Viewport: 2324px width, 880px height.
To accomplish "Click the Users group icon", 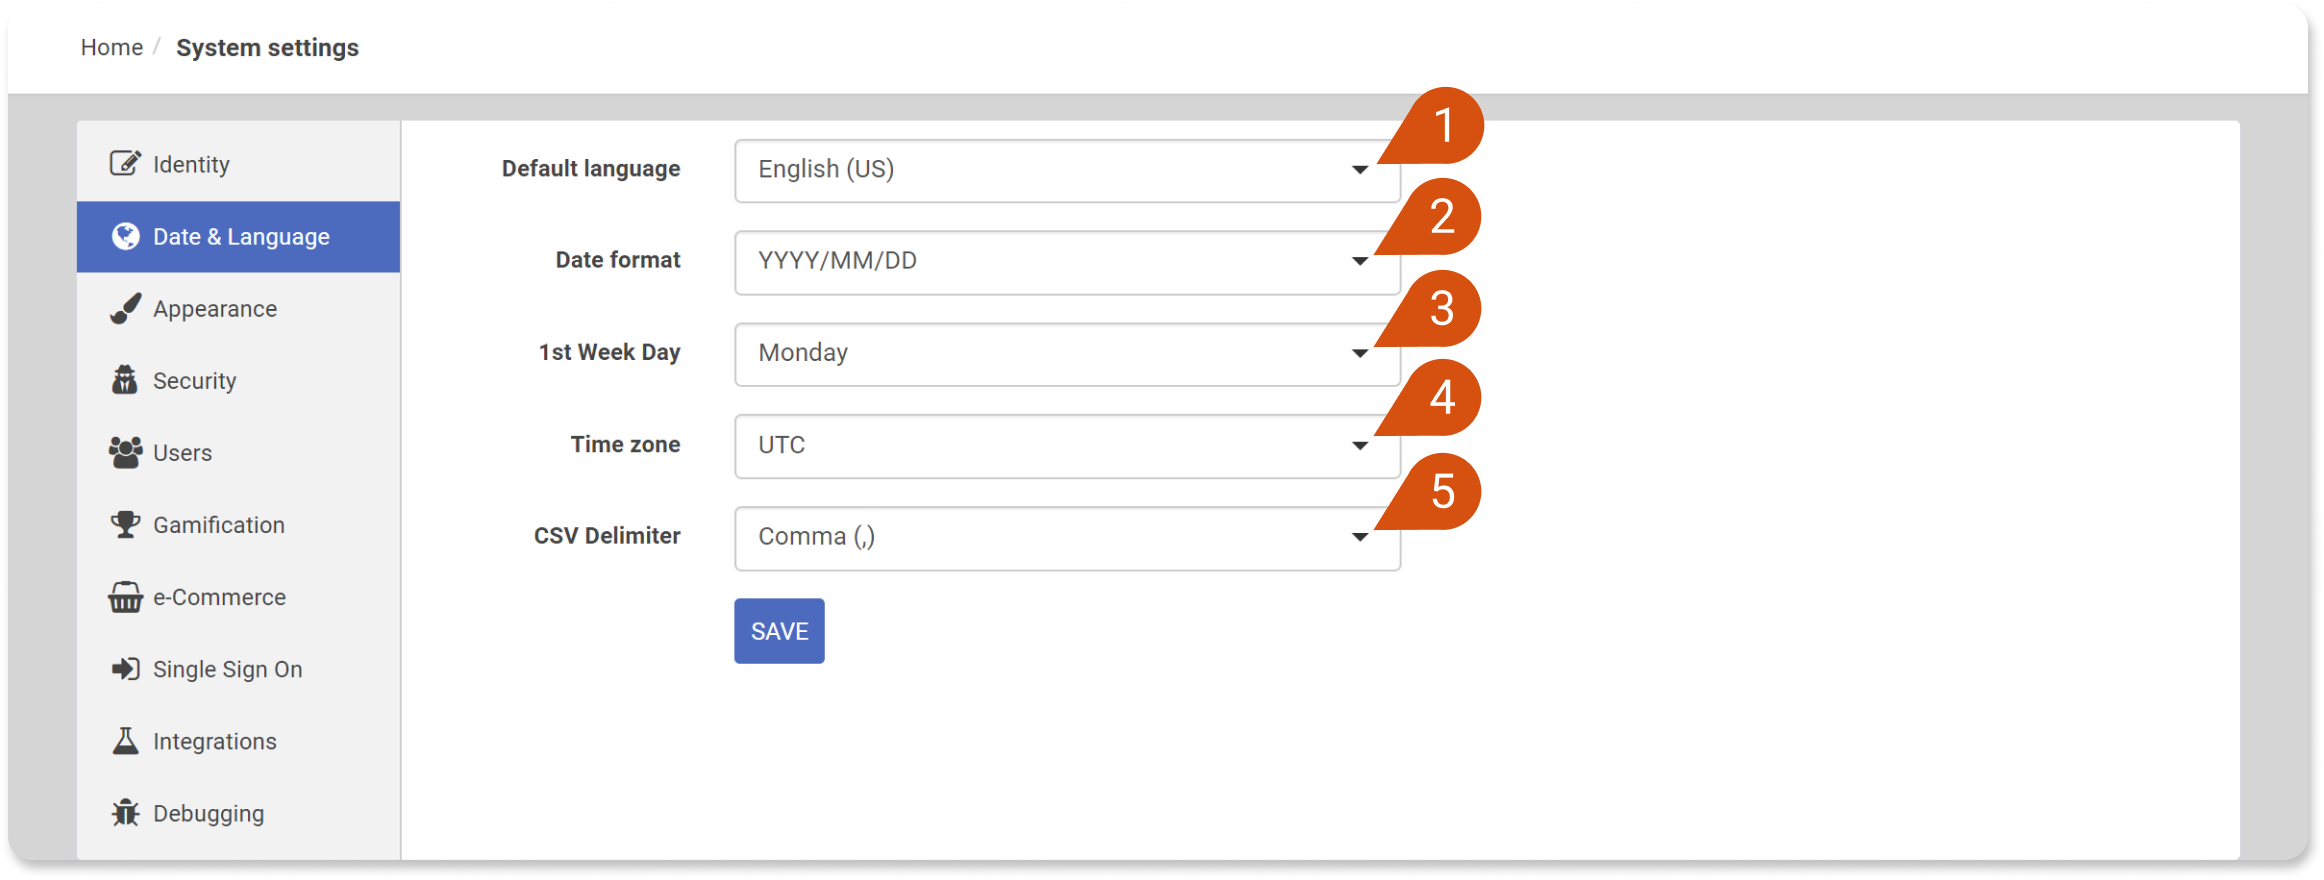I will click(x=125, y=453).
